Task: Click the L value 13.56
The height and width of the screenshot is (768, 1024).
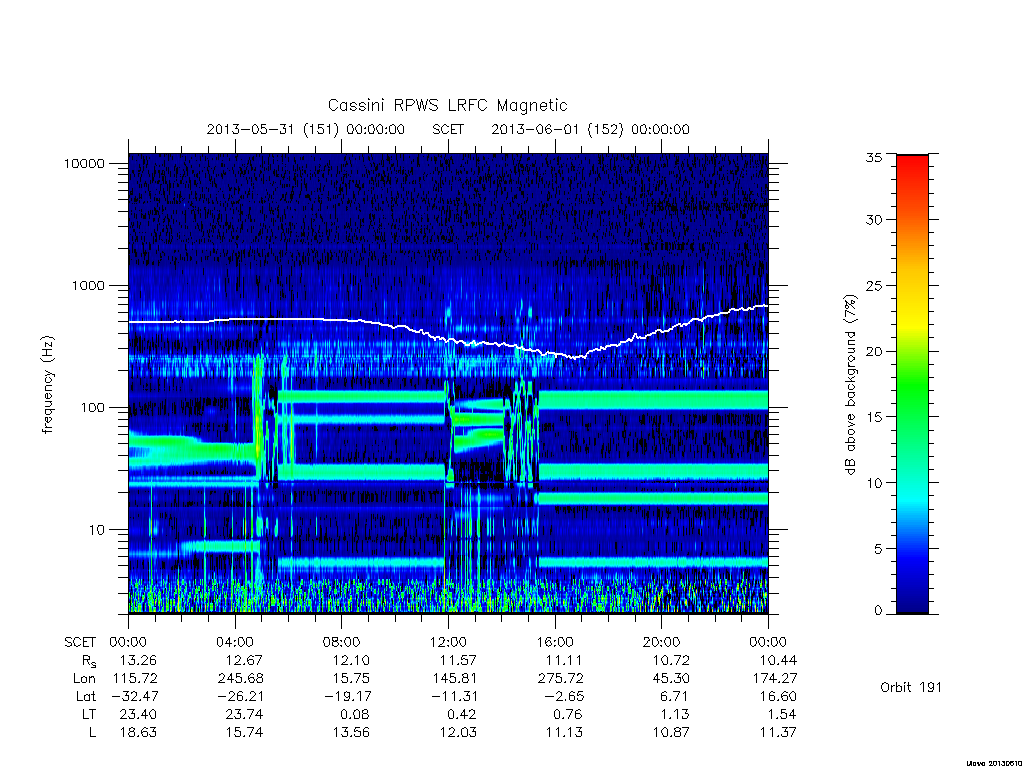Action: click(351, 733)
